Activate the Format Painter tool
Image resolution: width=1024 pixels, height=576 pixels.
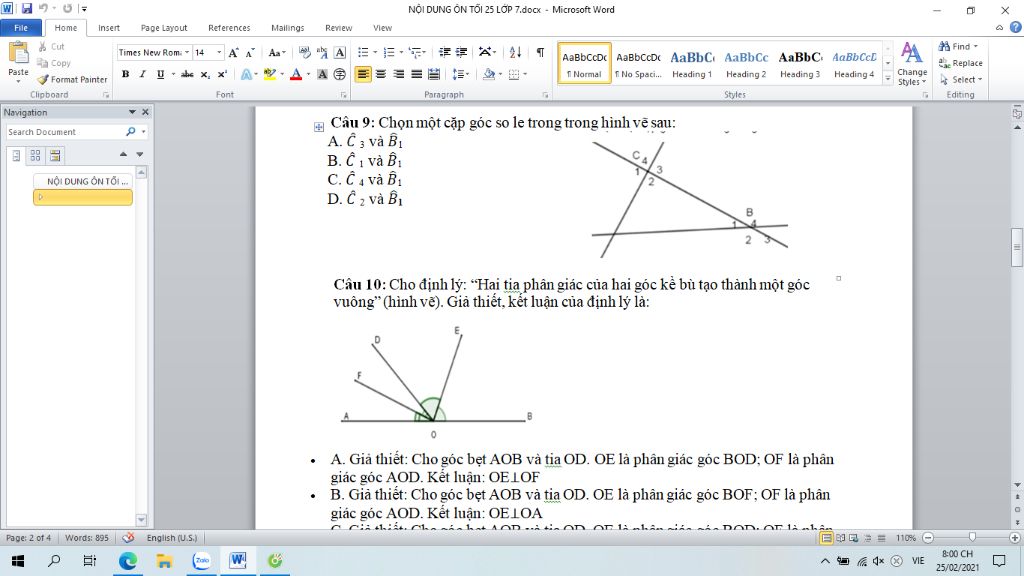click(x=72, y=79)
